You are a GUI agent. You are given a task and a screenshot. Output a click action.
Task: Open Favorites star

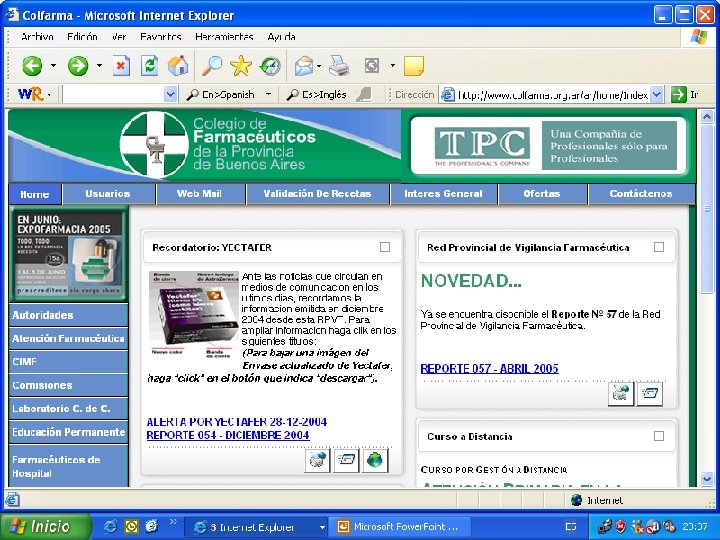click(241, 66)
